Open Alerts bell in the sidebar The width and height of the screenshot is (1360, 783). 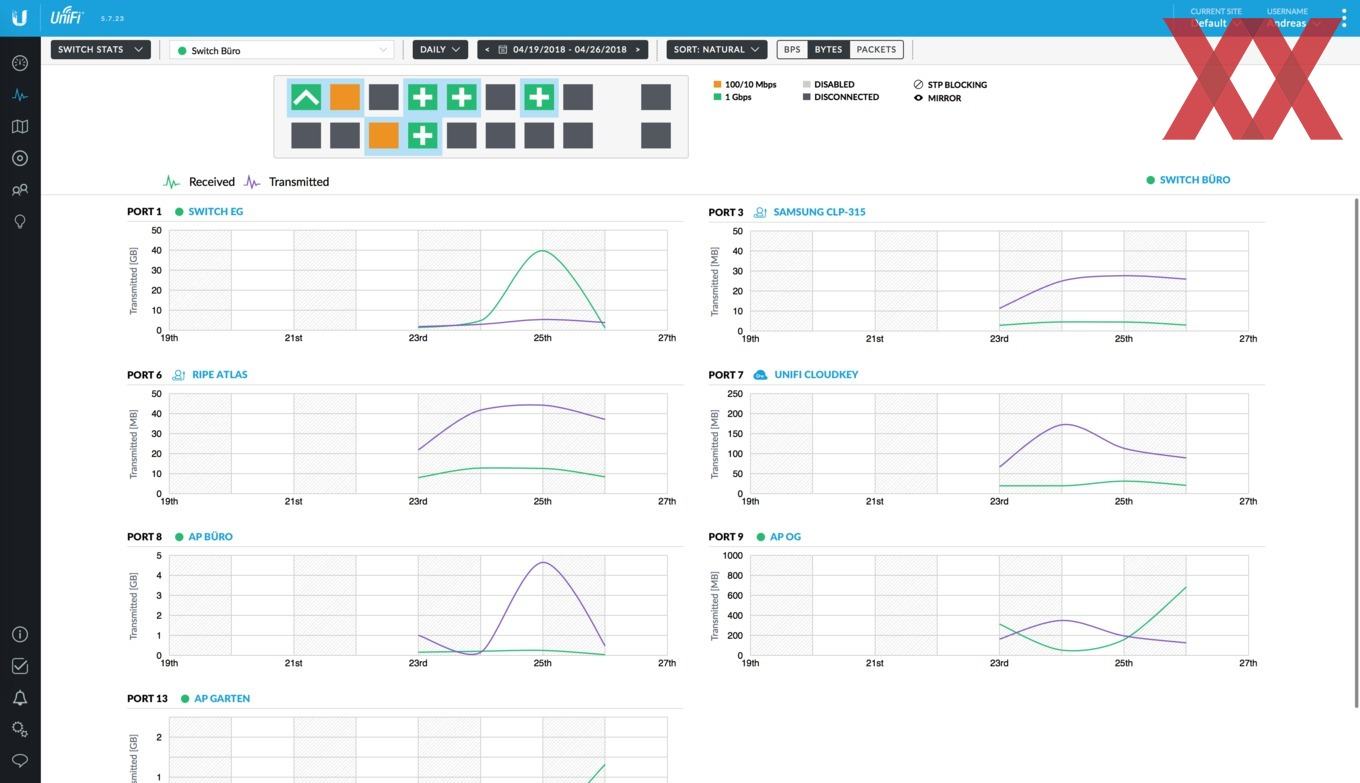tap(20, 698)
